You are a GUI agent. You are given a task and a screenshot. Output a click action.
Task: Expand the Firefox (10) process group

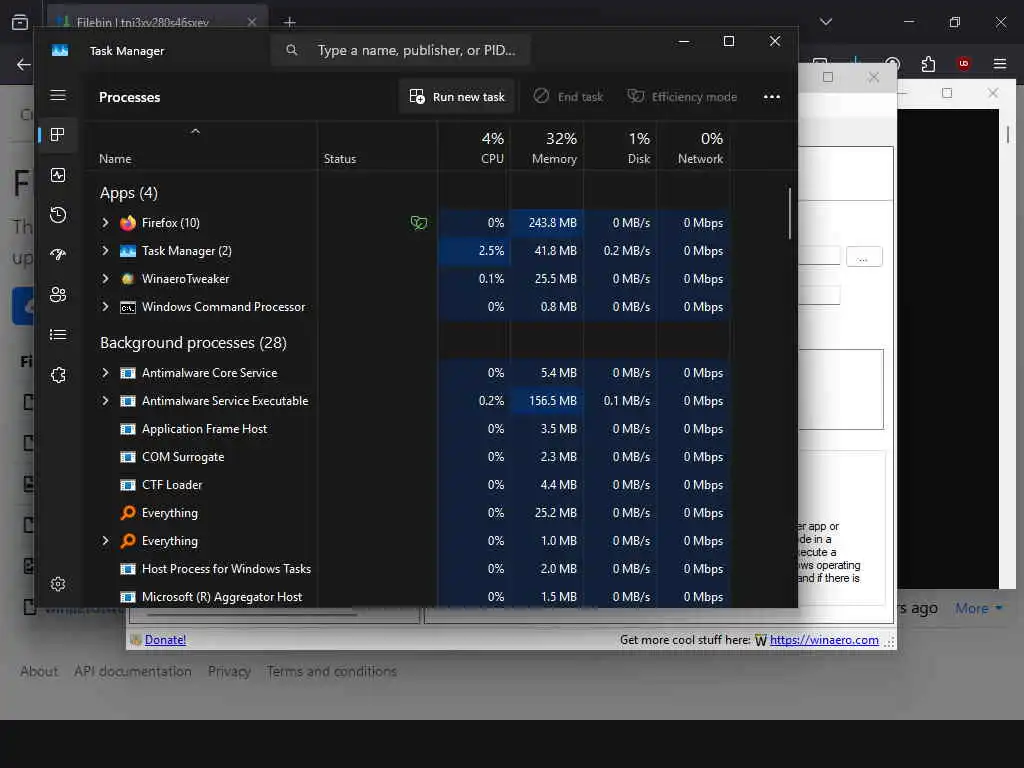[105, 223]
